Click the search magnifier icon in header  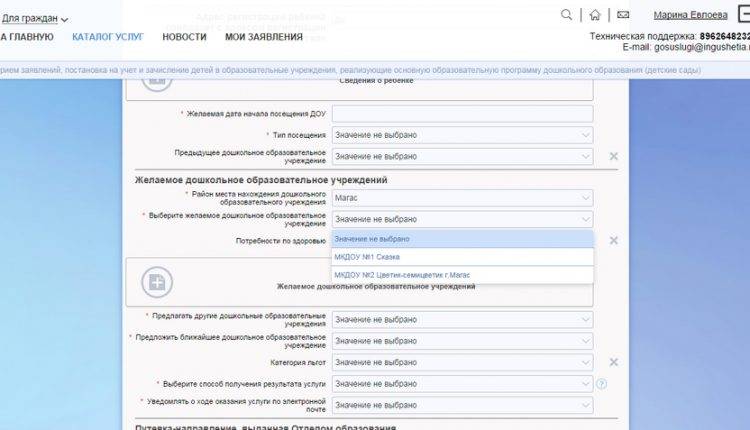[567, 15]
